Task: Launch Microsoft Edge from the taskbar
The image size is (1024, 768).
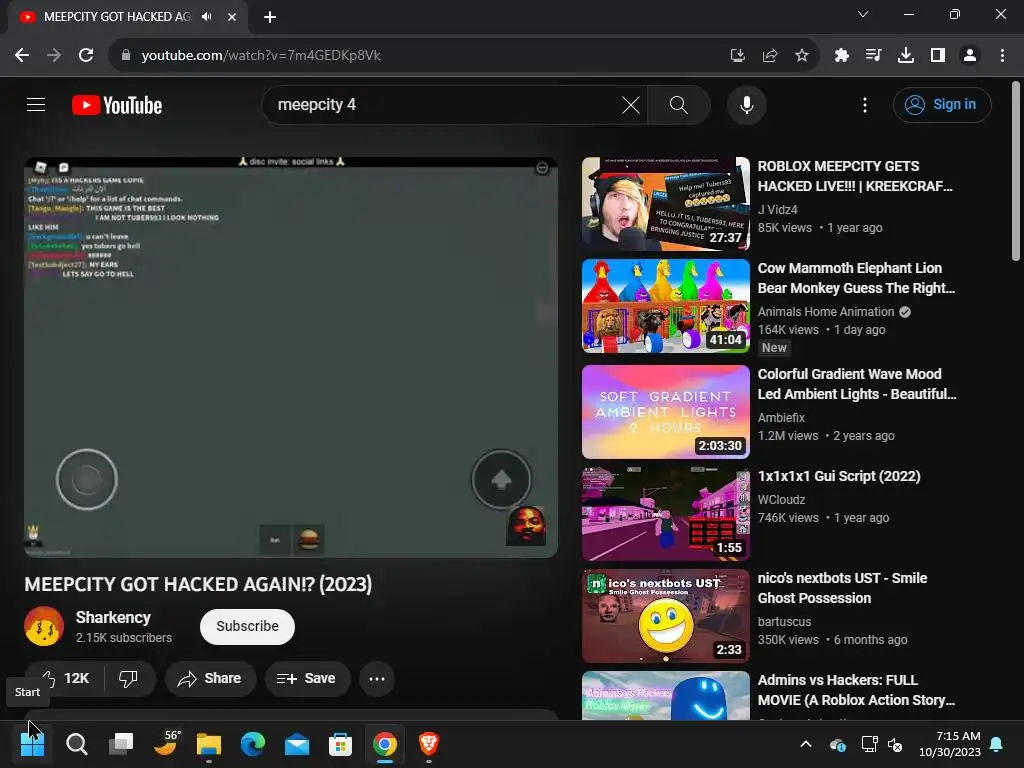Action: [x=253, y=744]
